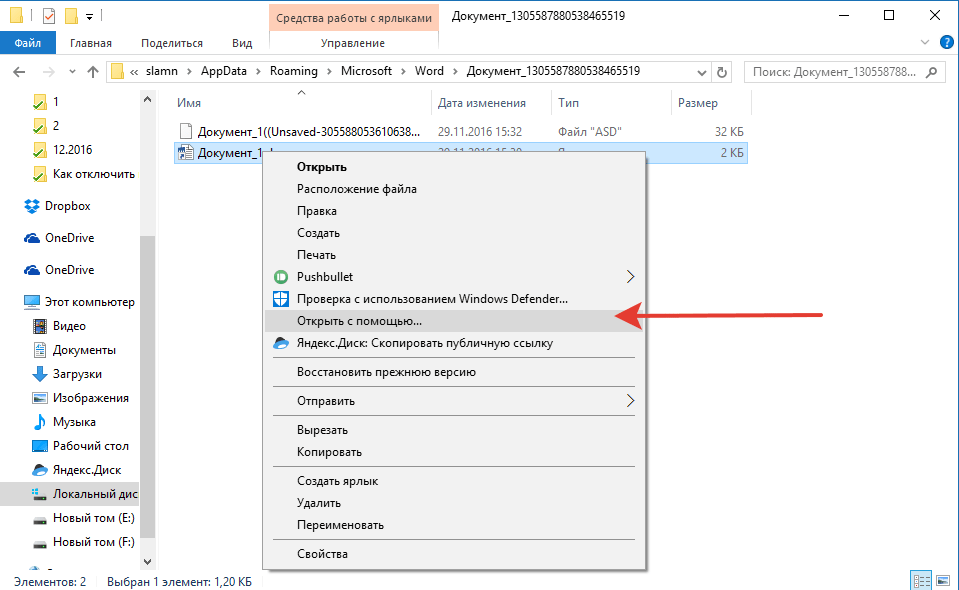Click the Файл button in ribbon

point(28,43)
